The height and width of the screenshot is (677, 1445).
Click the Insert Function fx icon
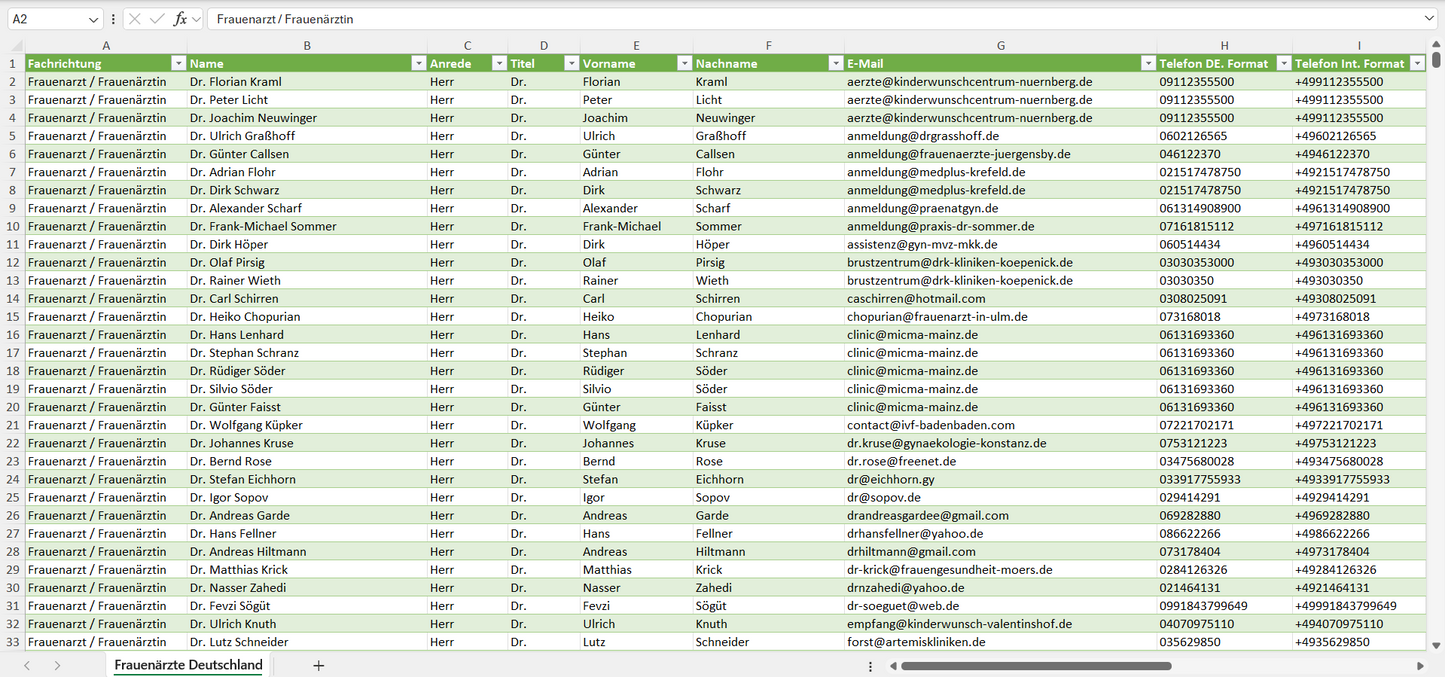click(180, 19)
